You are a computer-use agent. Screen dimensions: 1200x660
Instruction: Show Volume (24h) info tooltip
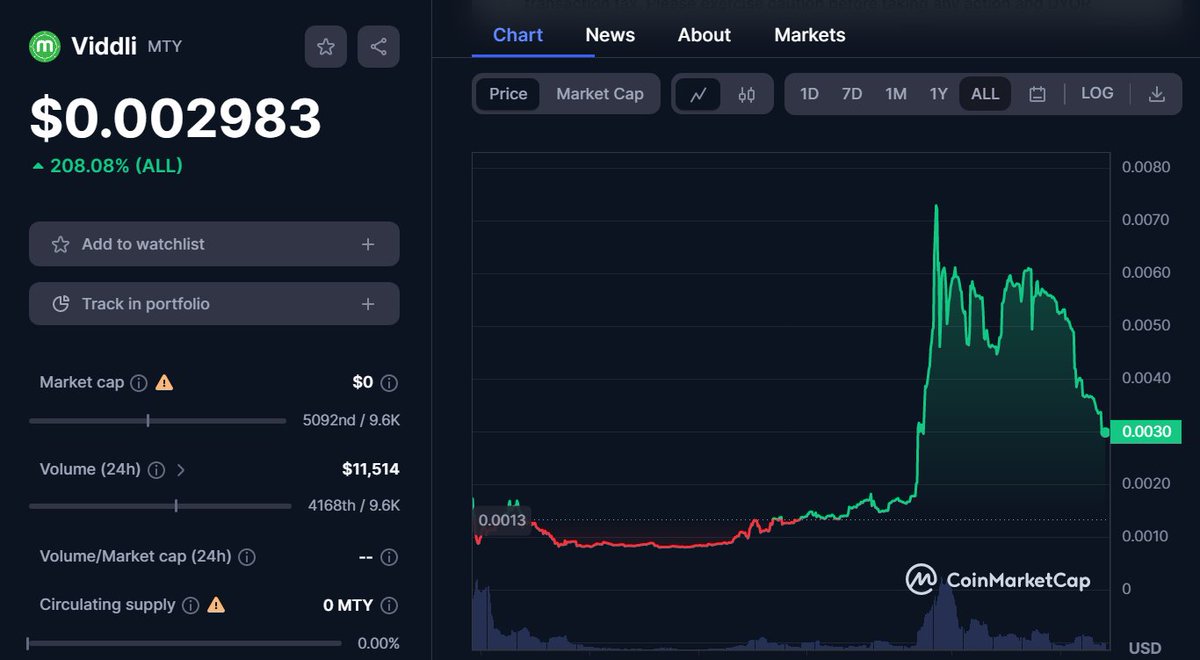[x=157, y=470]
